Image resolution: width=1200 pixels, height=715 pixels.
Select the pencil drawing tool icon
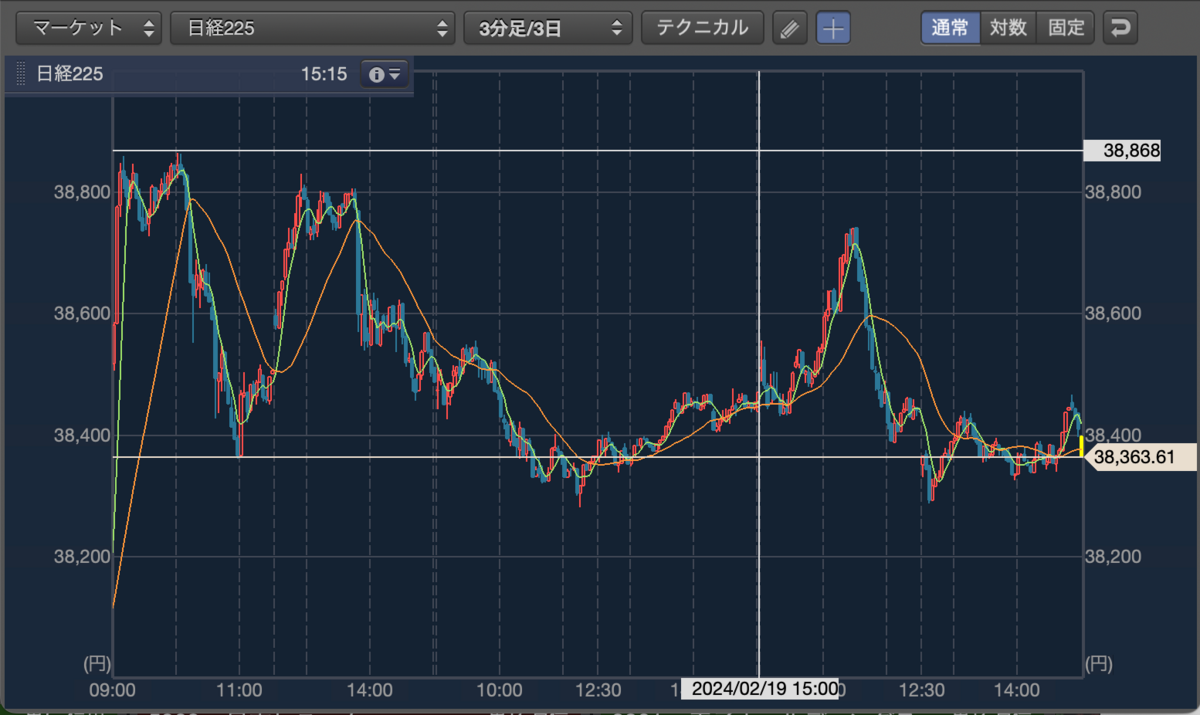click(790, 28)
